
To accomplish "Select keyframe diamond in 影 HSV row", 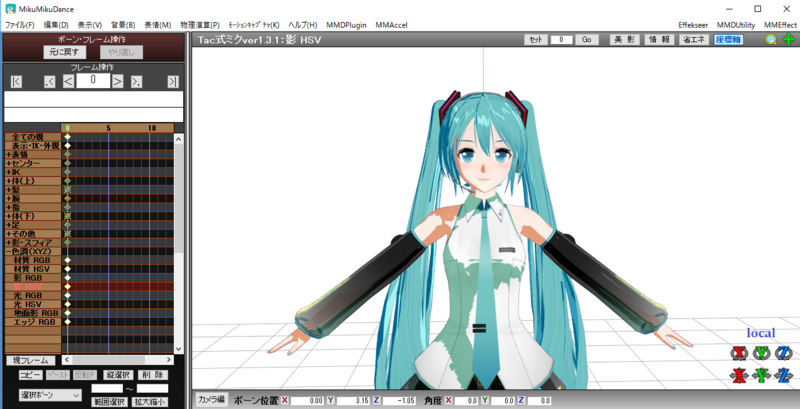I will 67,287.
